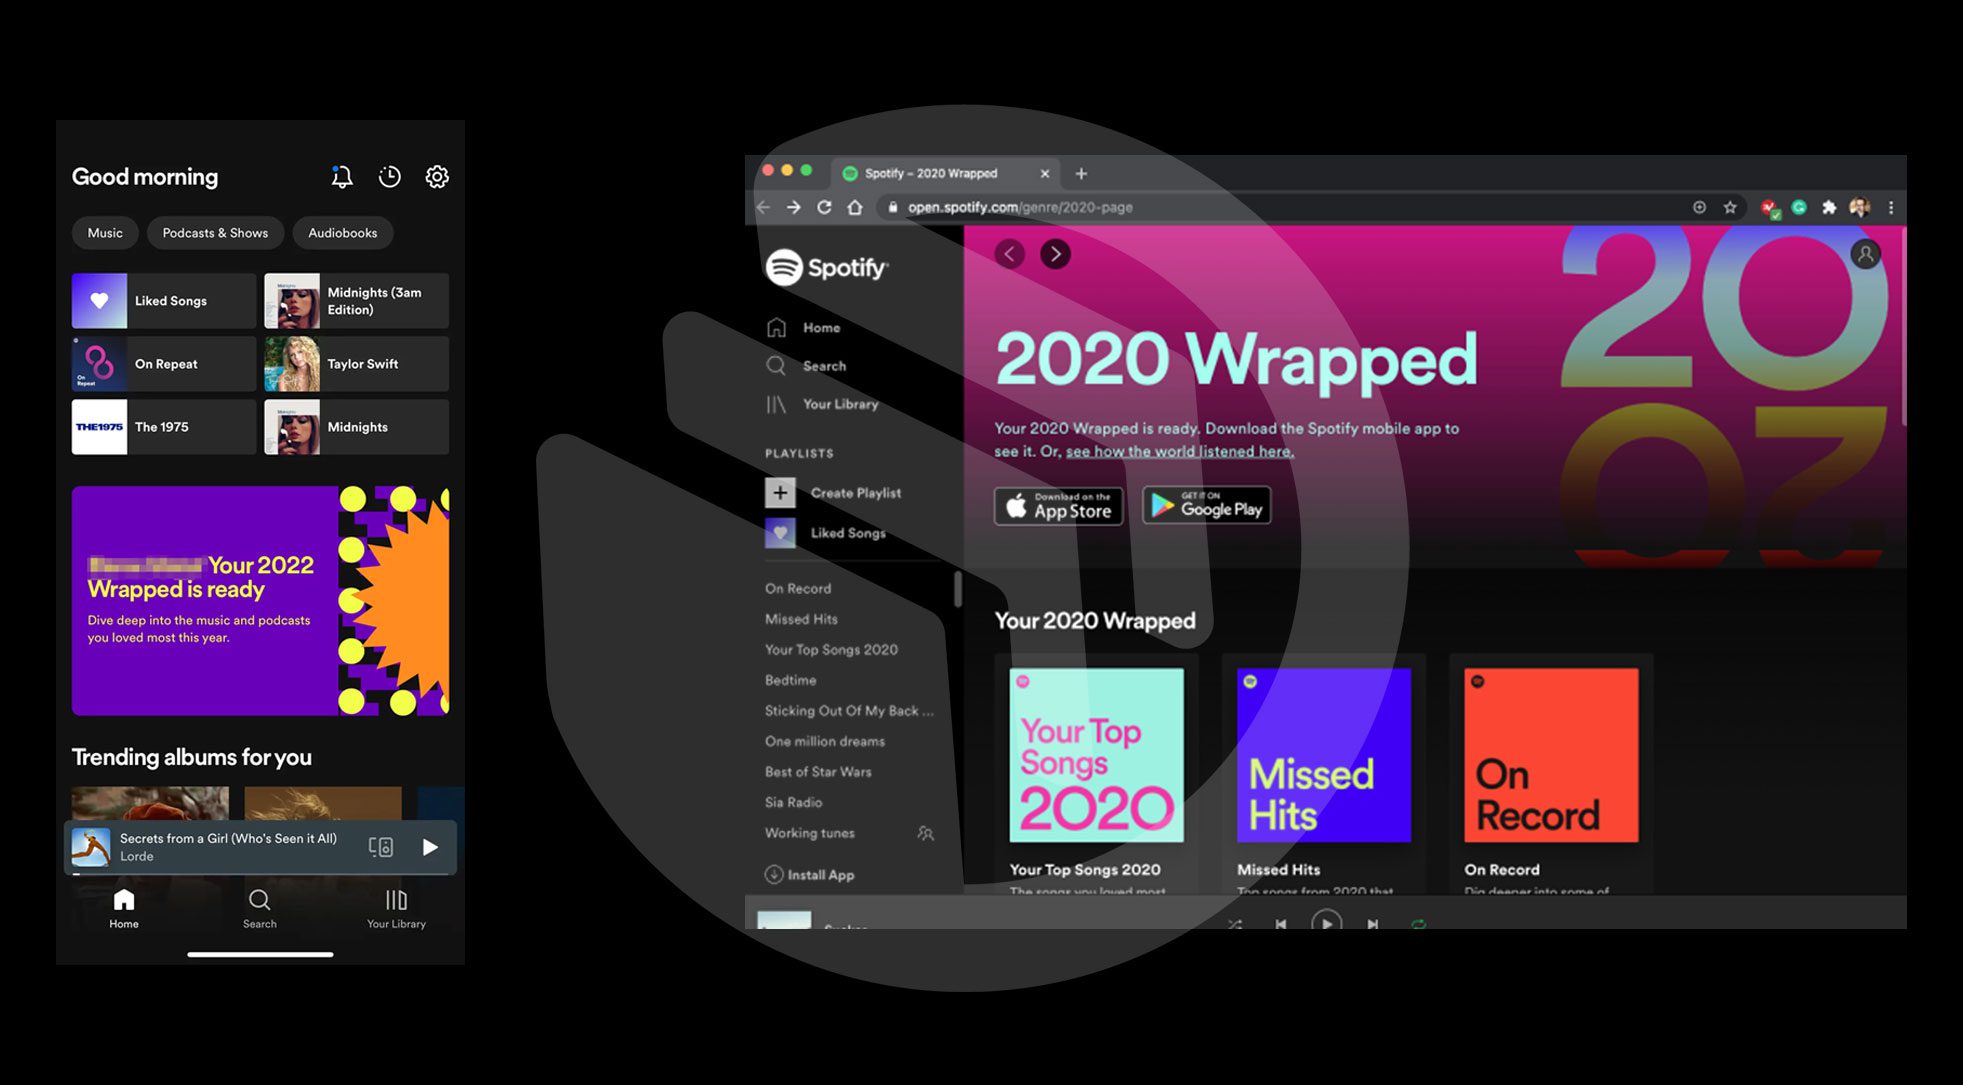The height and width of the screenshot is (1085, 1963).
Task: Click Download on the App Store badge
Action: click(x=1058, y=506)
